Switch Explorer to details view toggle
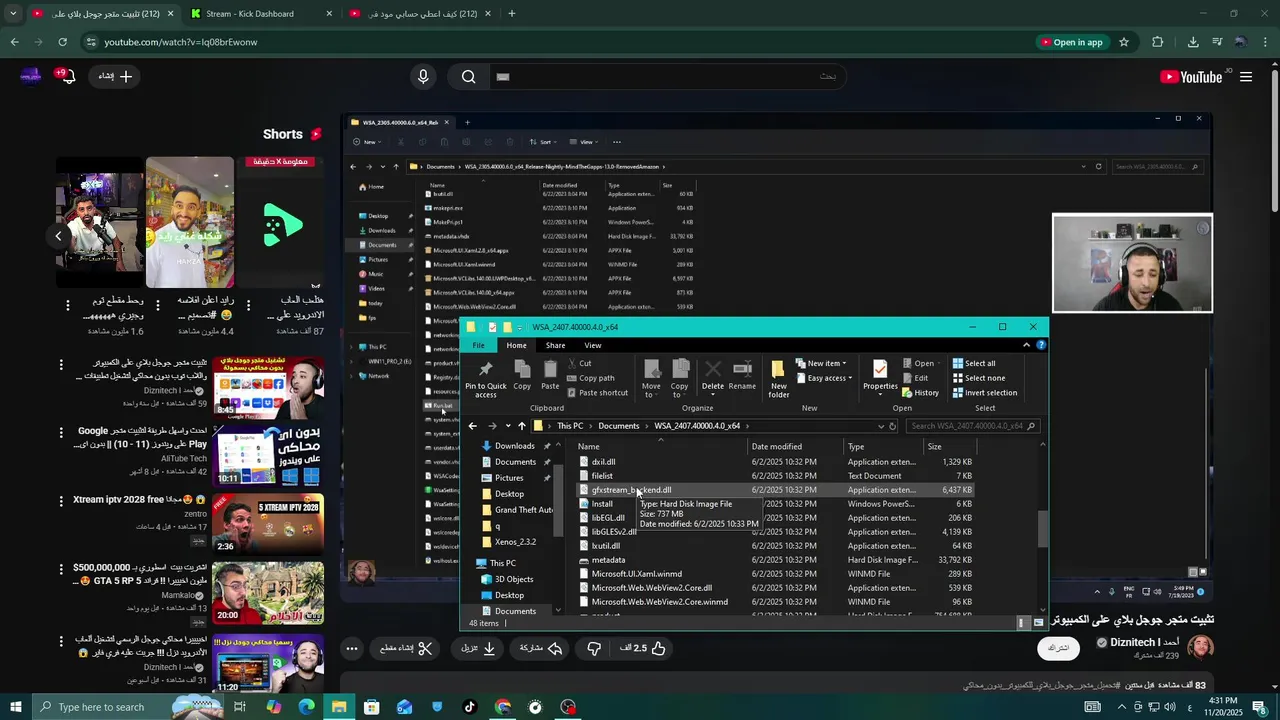This screenshot has height=720, width=1280. click(1022, 623)
